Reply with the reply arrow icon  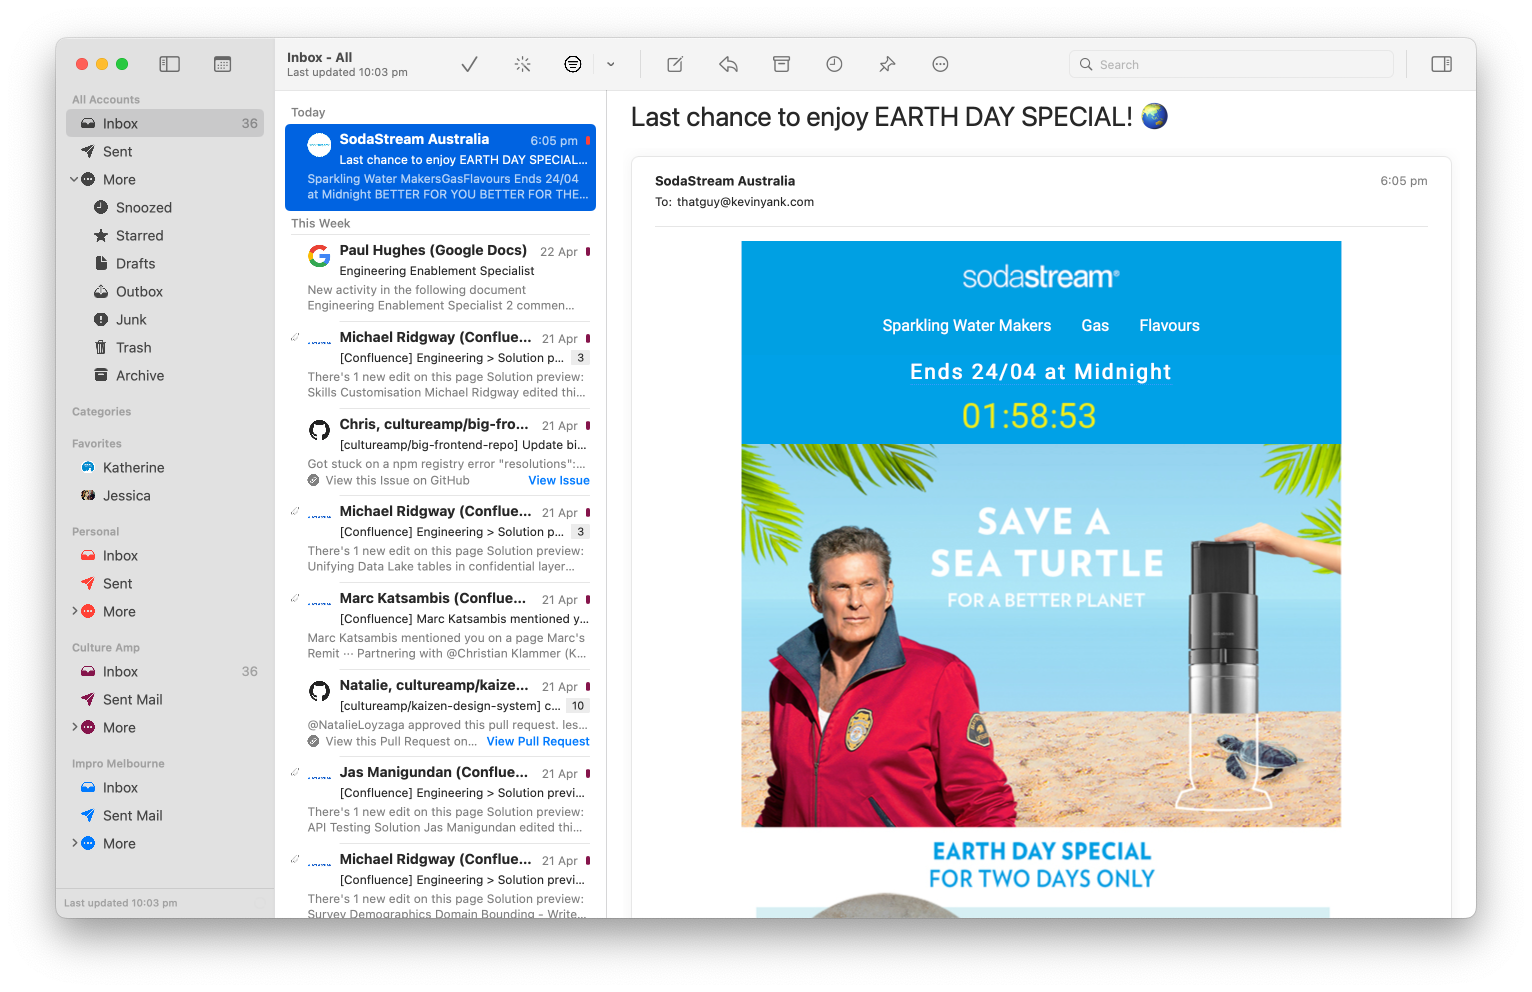[x=728, y=64]
